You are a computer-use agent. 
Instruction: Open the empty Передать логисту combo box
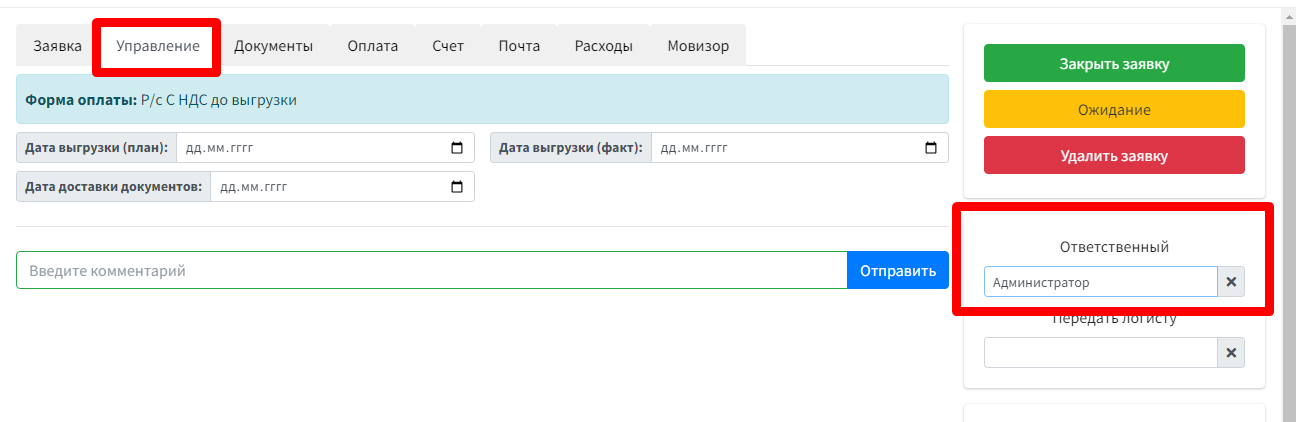click(x=1100, y=353)
